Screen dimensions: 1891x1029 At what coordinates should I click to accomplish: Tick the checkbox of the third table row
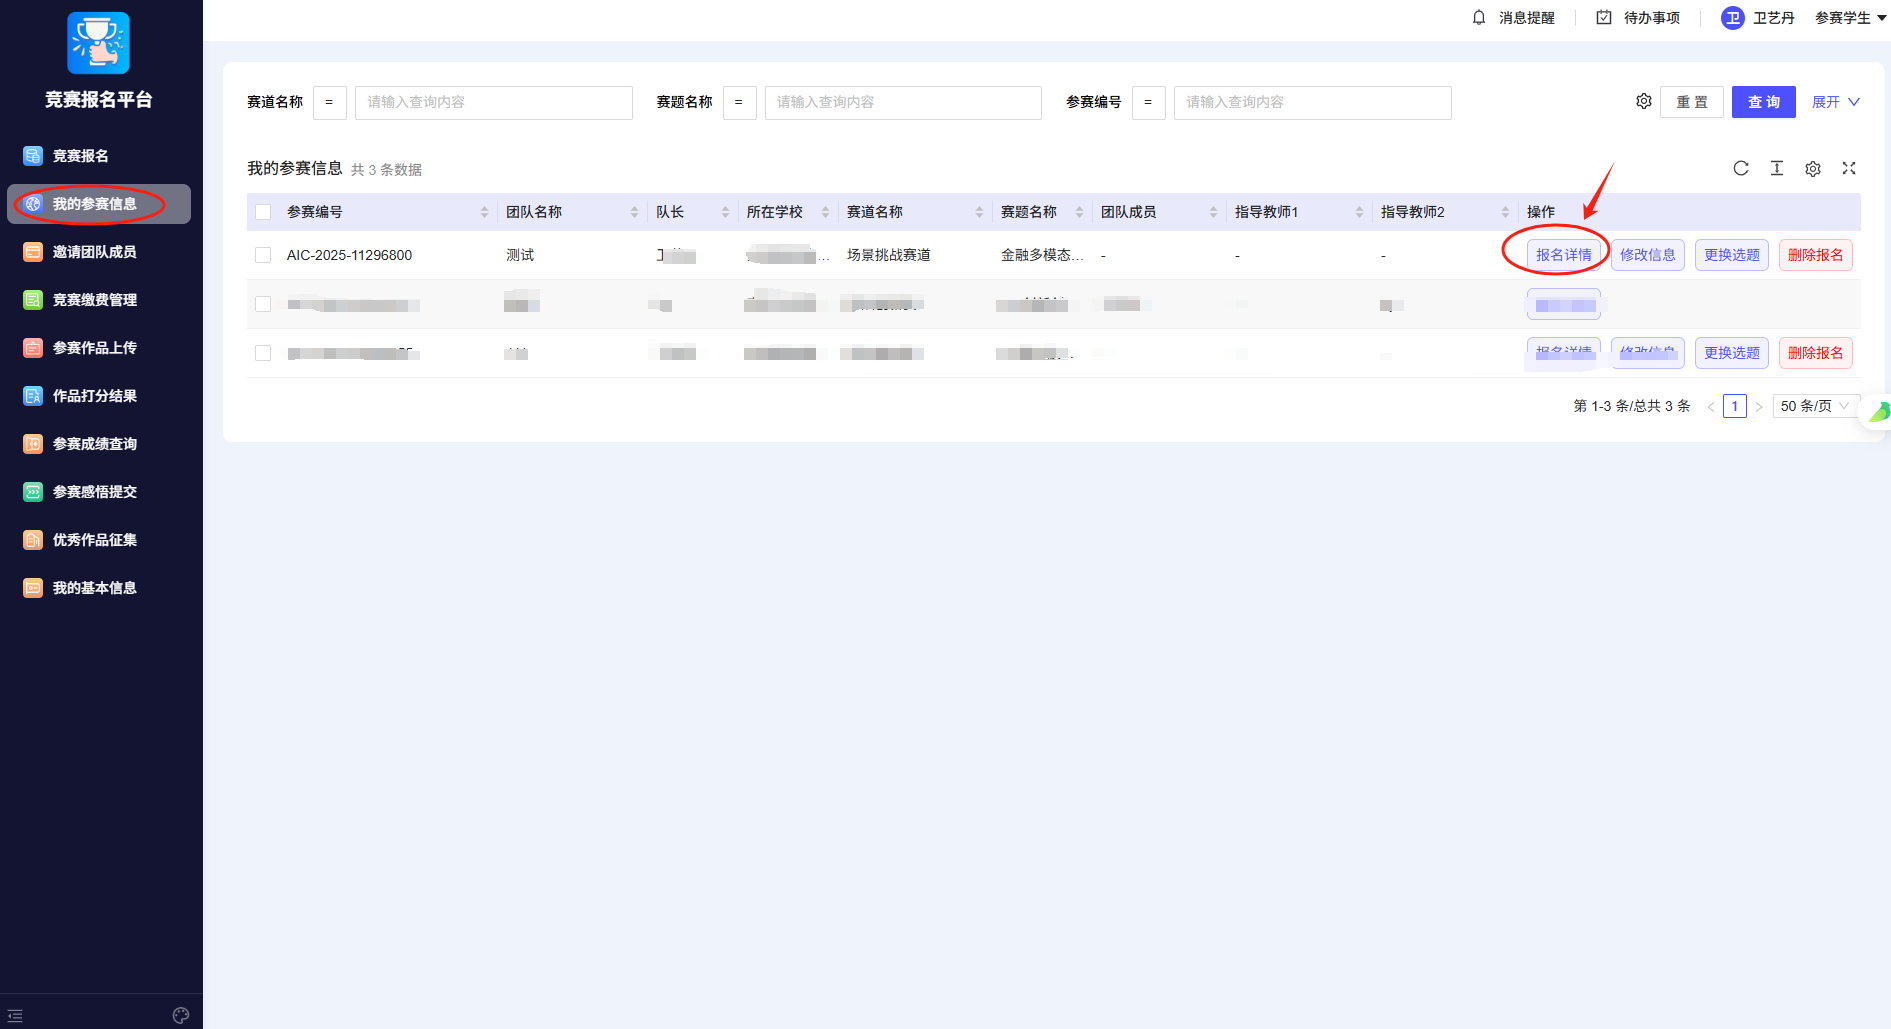click(x=263, y=353)
